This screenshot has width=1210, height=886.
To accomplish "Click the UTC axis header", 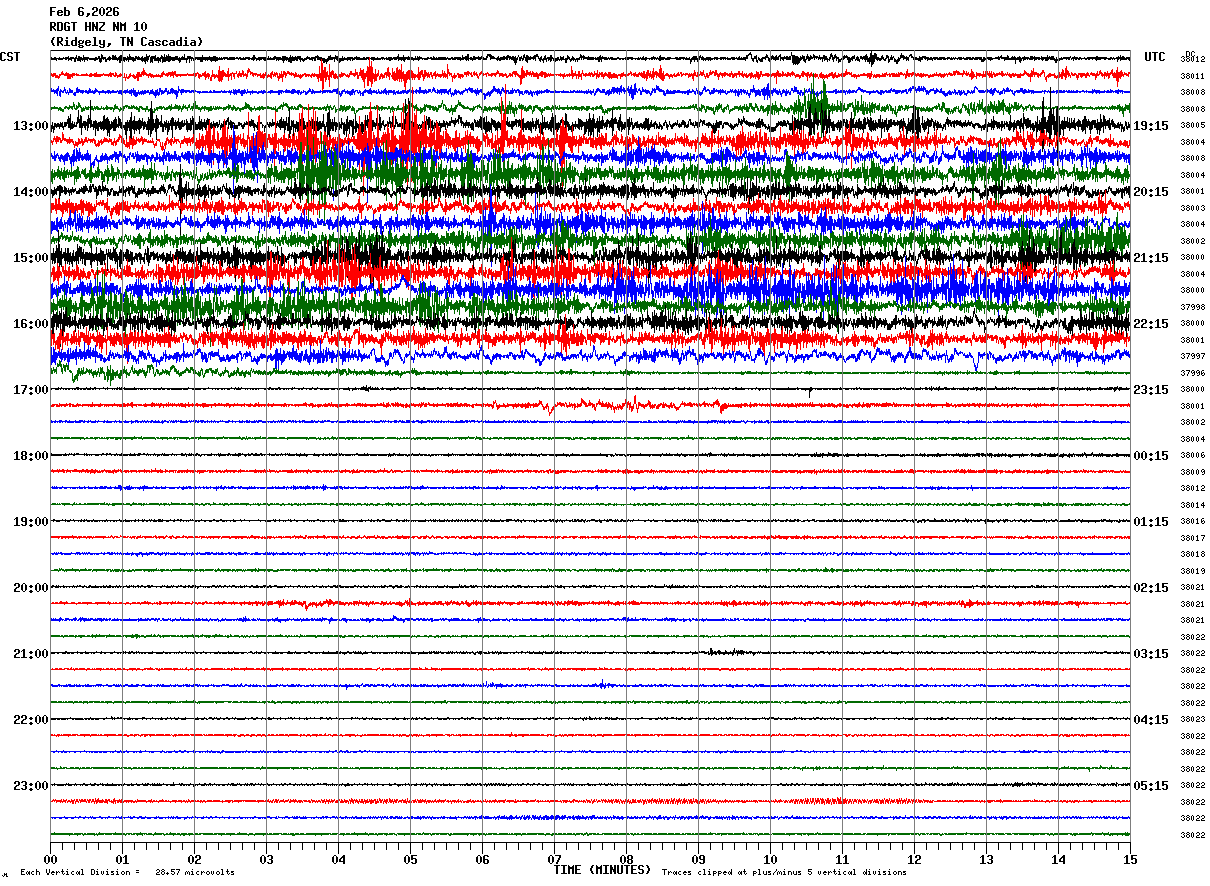I will click(1155, 57).
